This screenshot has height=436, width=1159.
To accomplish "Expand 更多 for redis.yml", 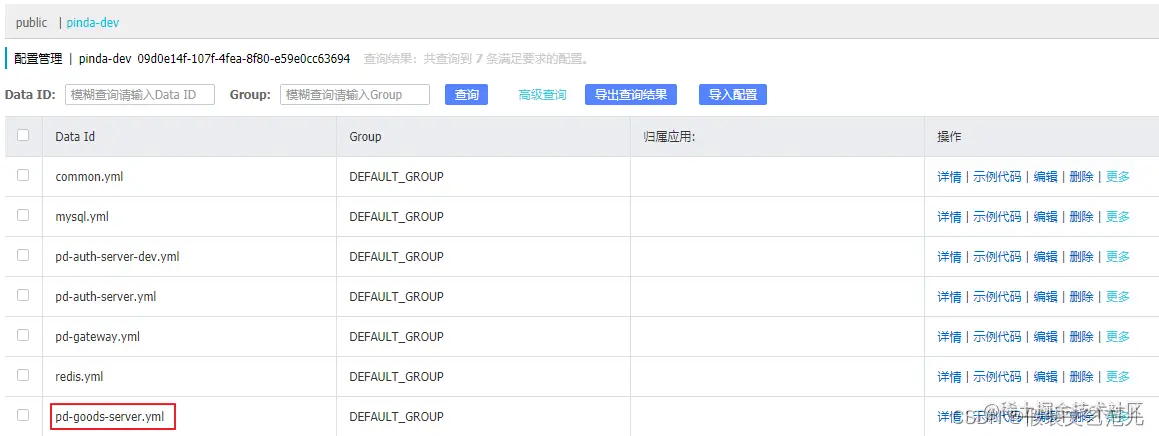I will point(1118,376).
